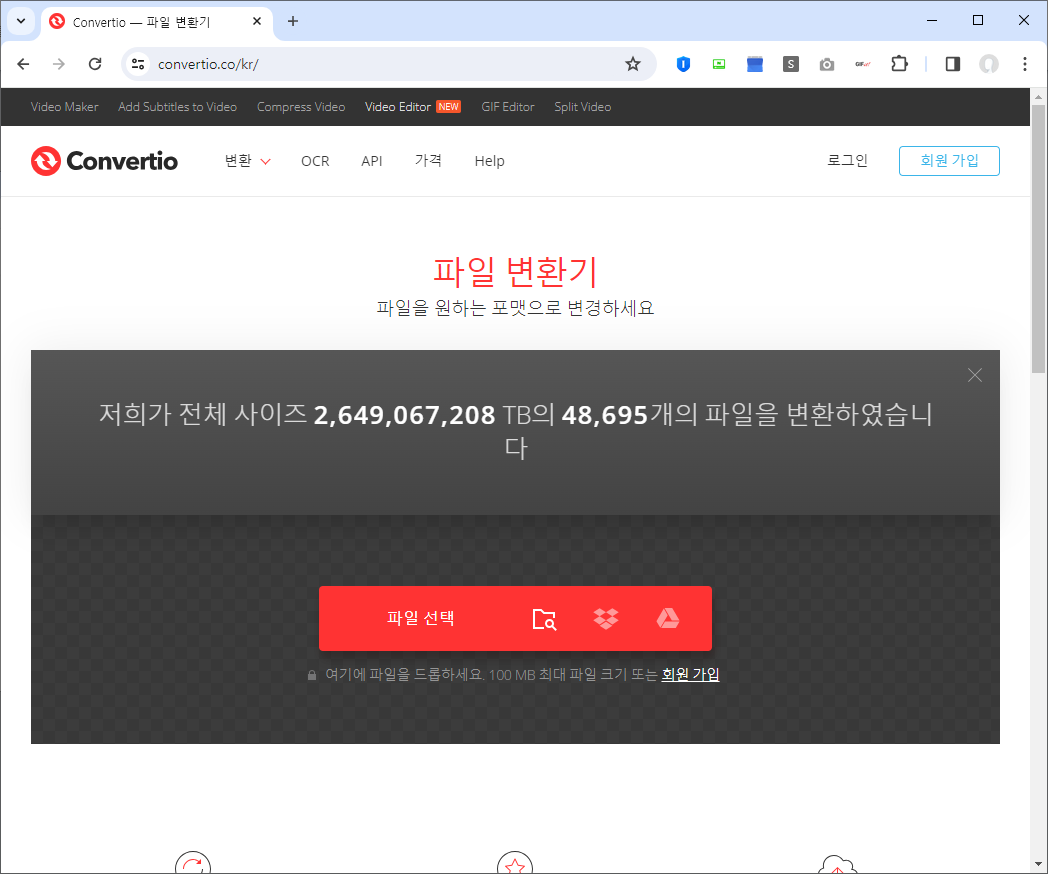Open the Chrome profile avatar icon
Viewport: 1048px width, 874px height.
[x=989, y=63]
